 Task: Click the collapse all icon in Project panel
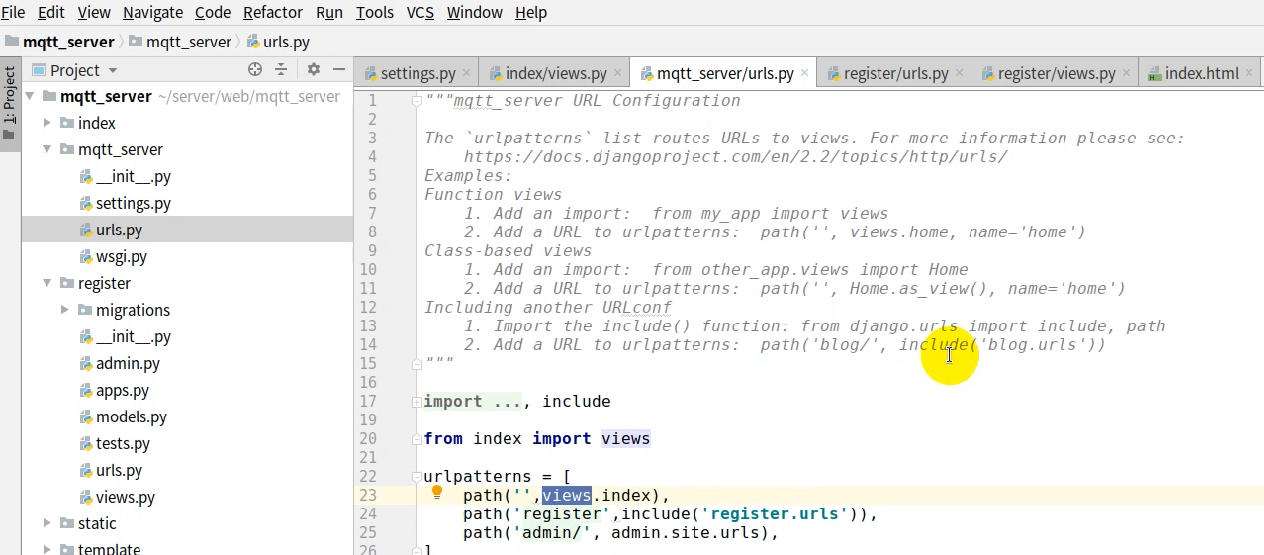pyautogui.click(x=281, y=70)
